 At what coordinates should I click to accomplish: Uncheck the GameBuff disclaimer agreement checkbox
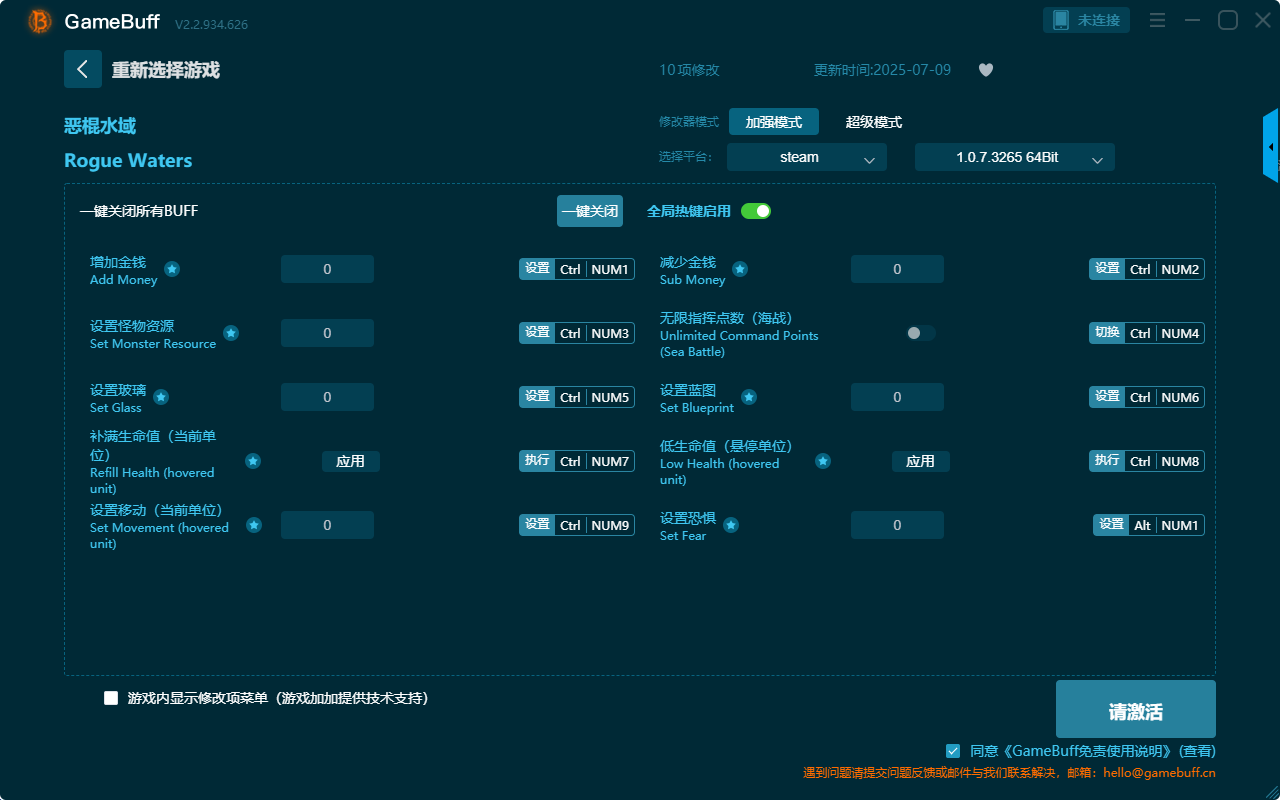pos(953,750)
